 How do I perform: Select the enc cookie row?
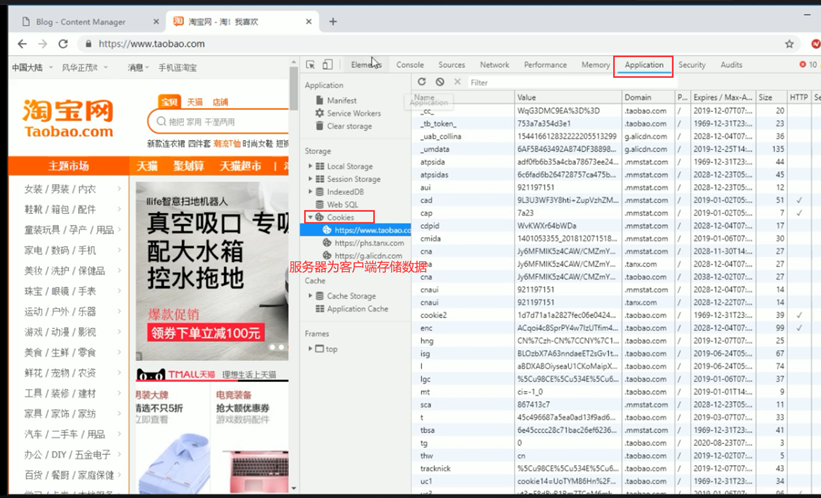pos(616,328)
